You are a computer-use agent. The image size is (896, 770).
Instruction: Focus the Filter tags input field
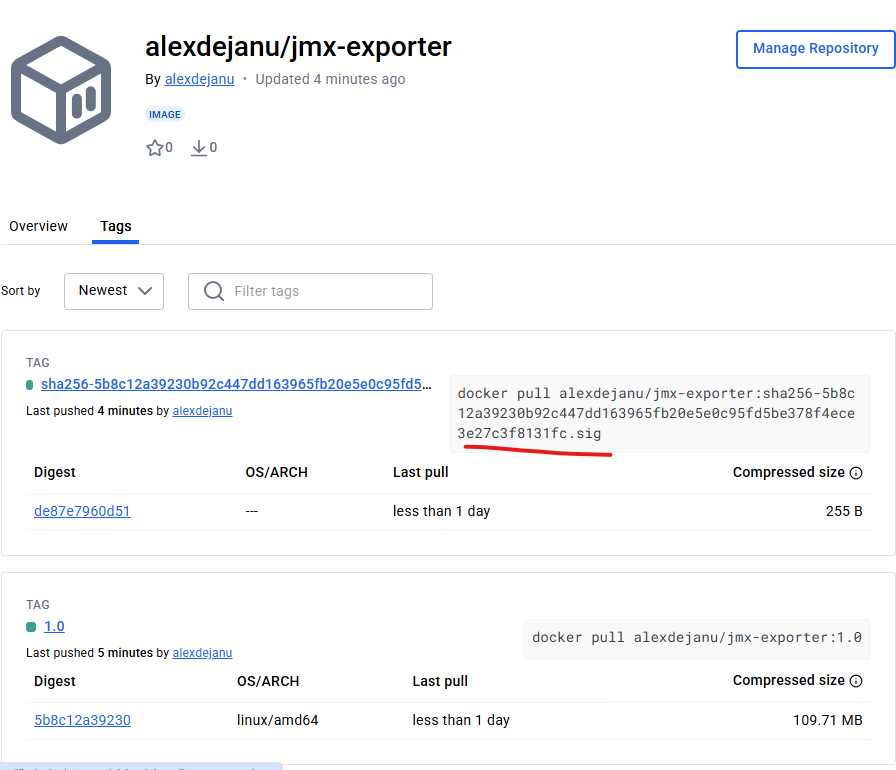[310, 291]
